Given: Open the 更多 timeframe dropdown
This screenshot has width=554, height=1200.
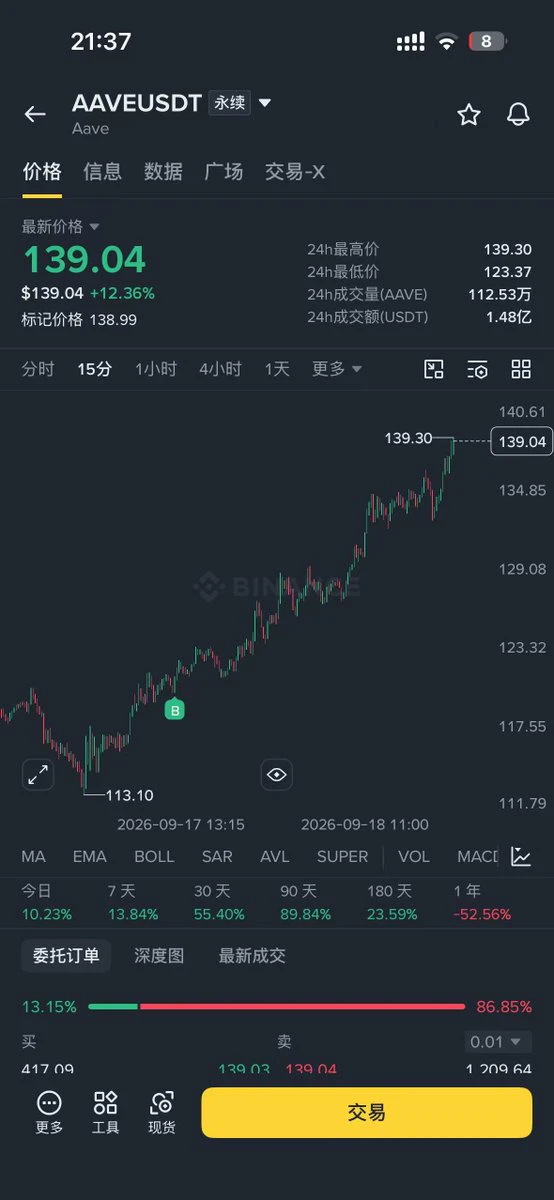Looking at the screenshot, I should 337,369.
